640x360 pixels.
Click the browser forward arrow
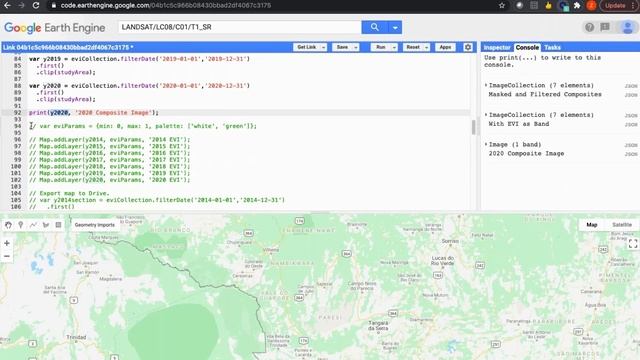21,5
